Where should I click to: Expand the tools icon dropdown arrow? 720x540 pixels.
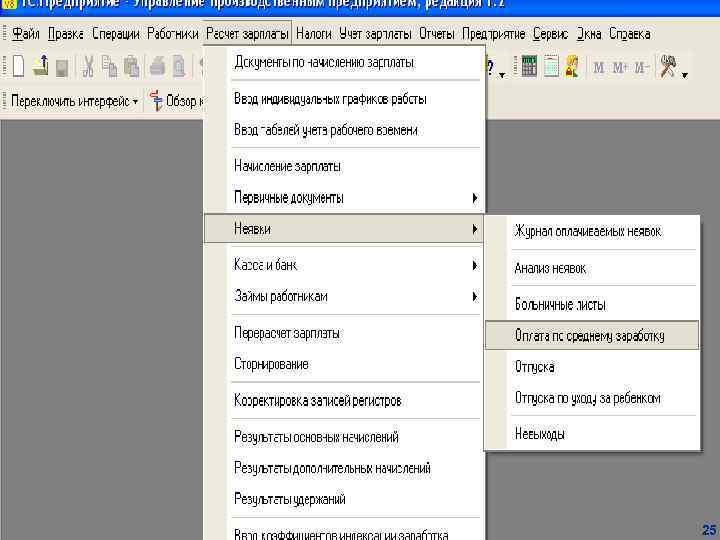coord(685,75)
